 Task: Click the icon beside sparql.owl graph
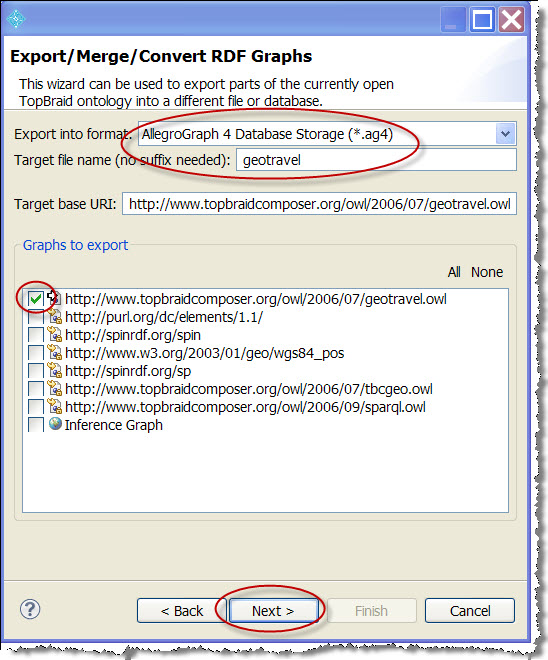55,407
